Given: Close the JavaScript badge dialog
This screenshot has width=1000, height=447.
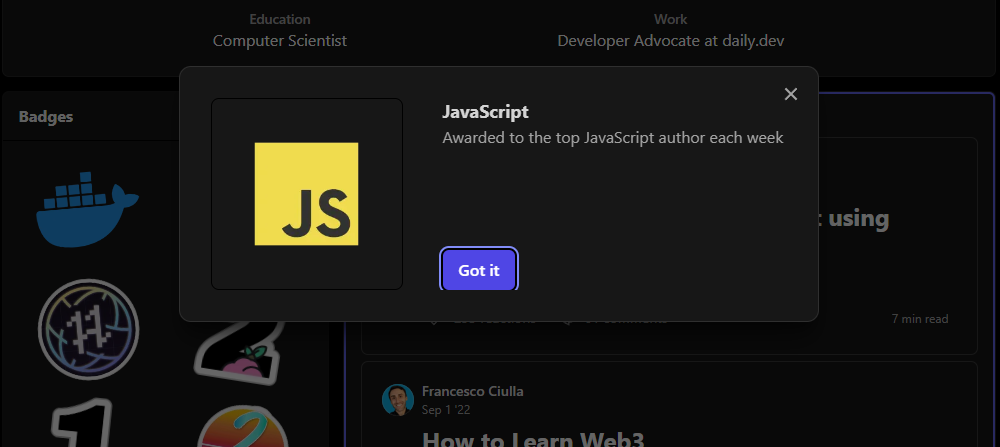Looking at the screenshot, I should click(x=791, y=94).
